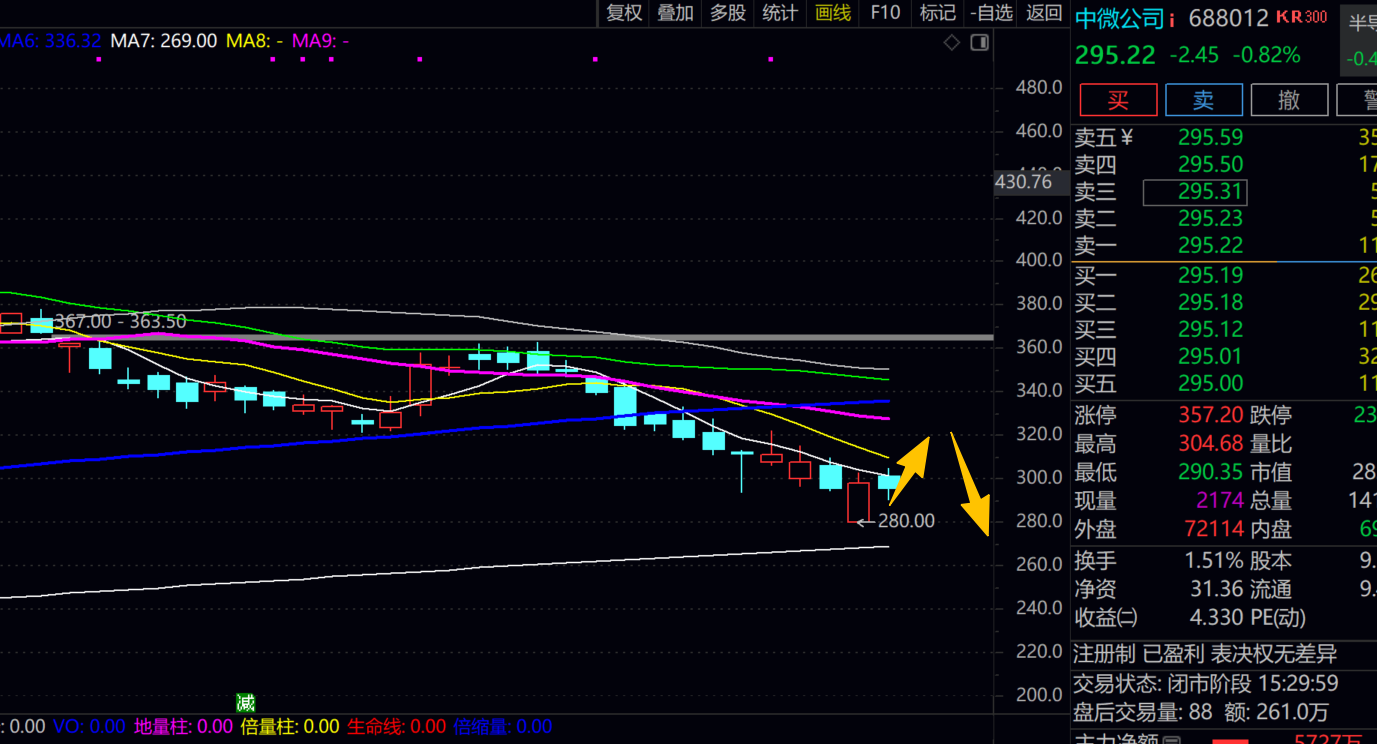Viewport: 1377px width, 744px height.
Task: Click the icon beside 主力净额
Action: click(x=1171, y=741)
